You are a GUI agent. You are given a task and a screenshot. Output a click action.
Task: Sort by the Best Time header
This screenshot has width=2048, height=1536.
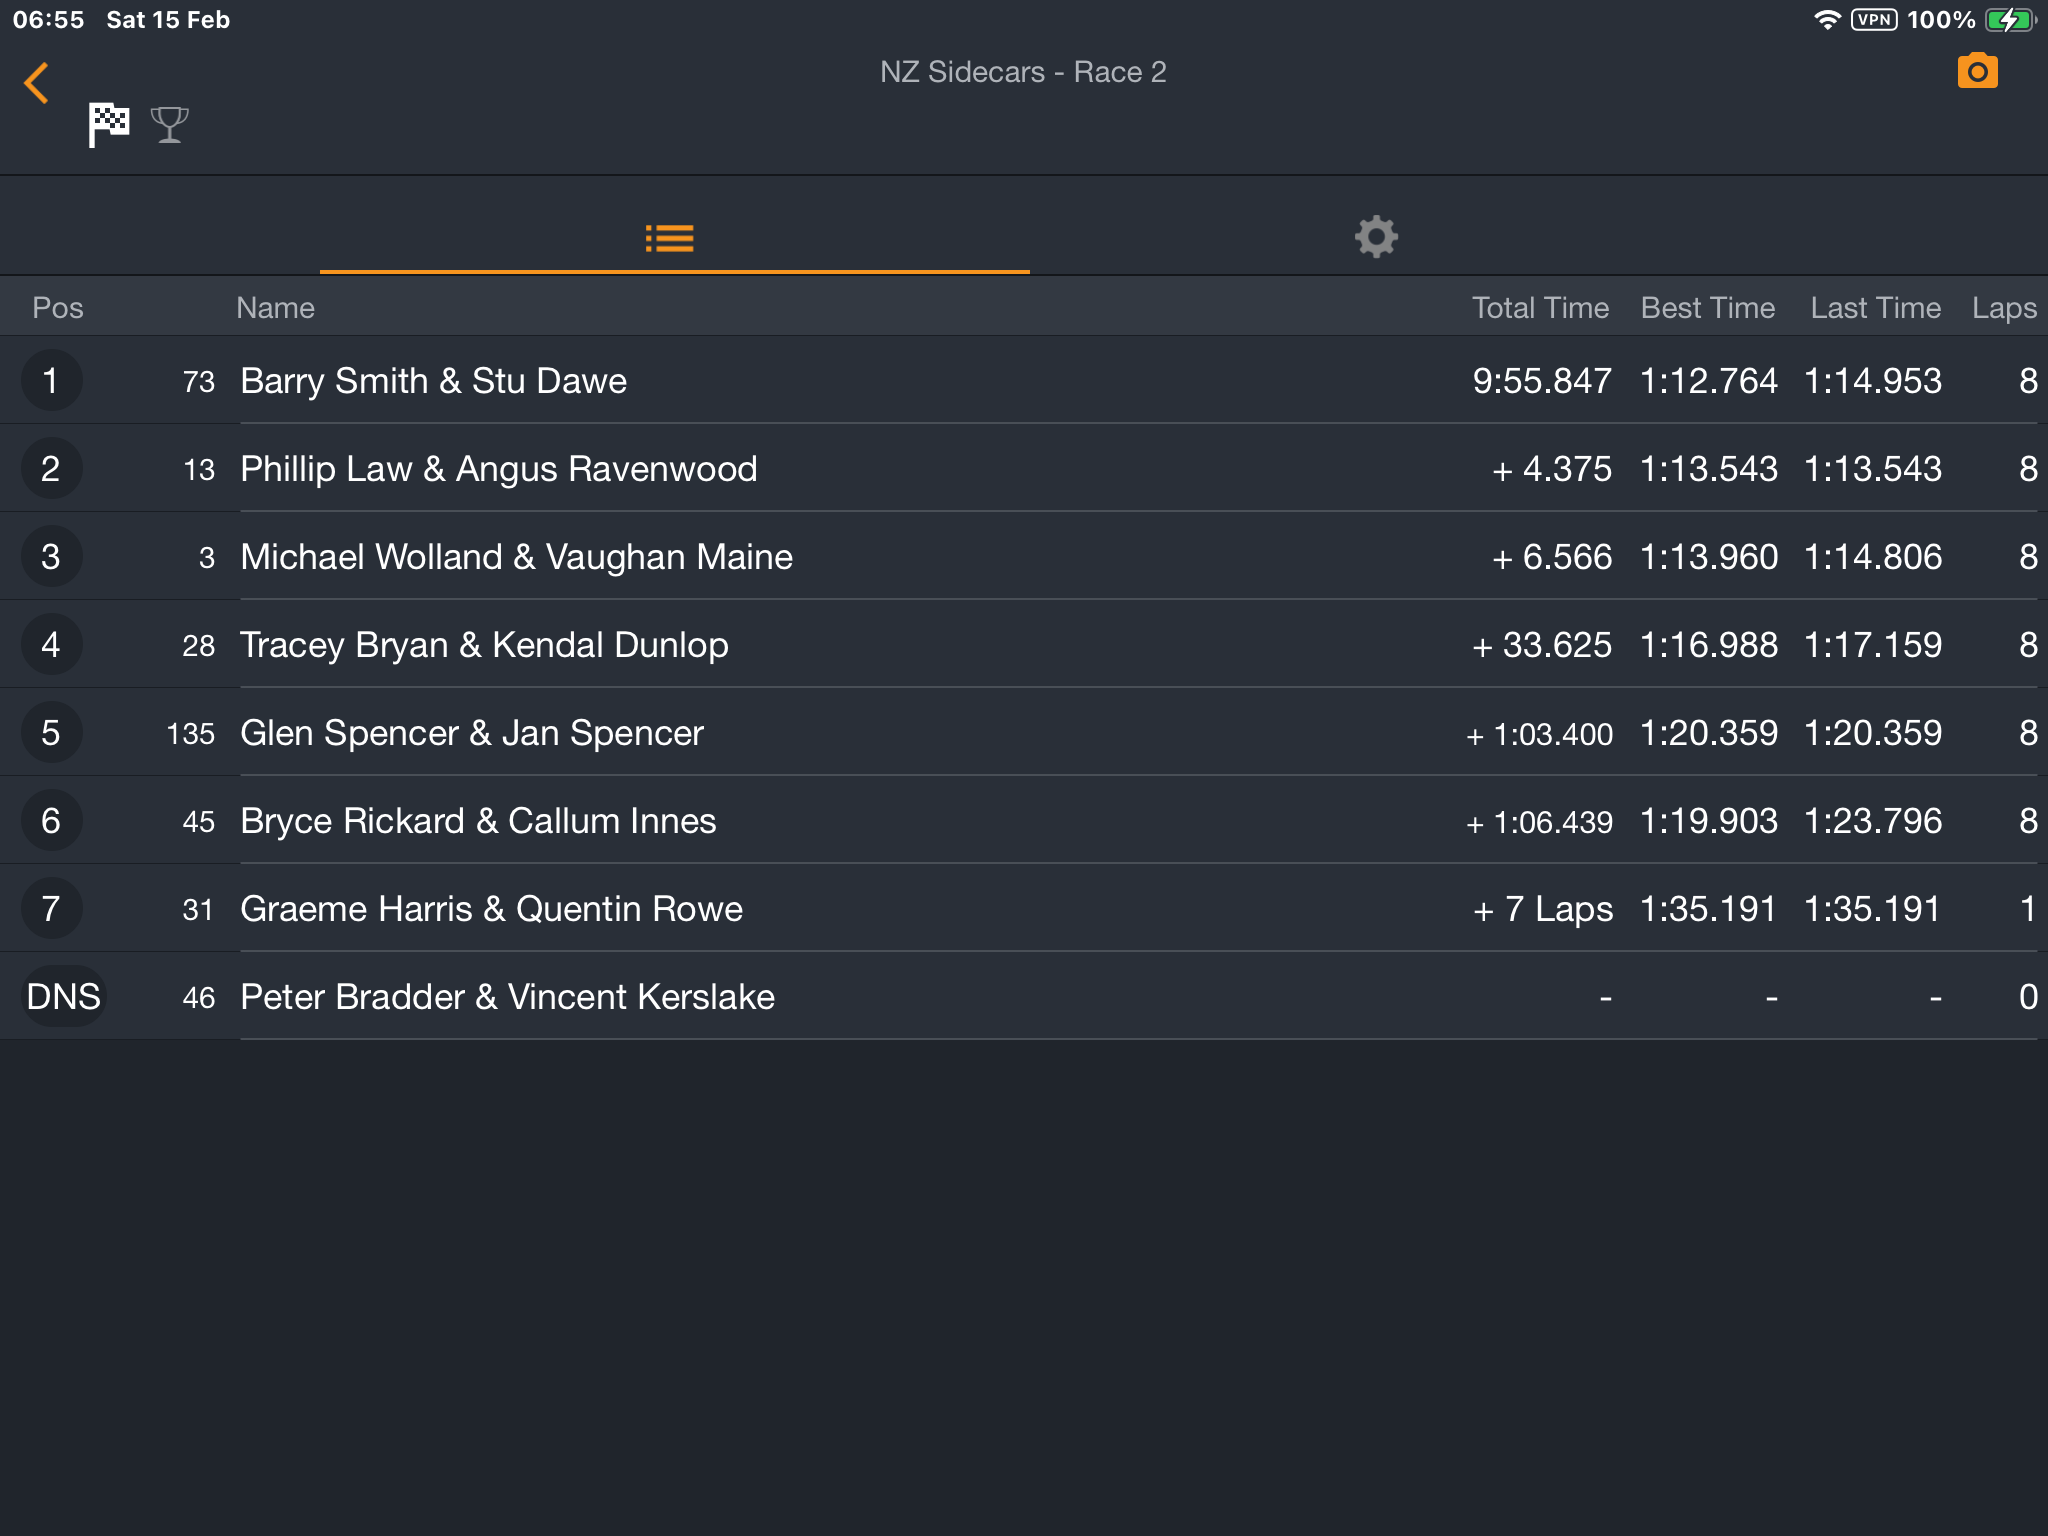tap(1708, 308)
